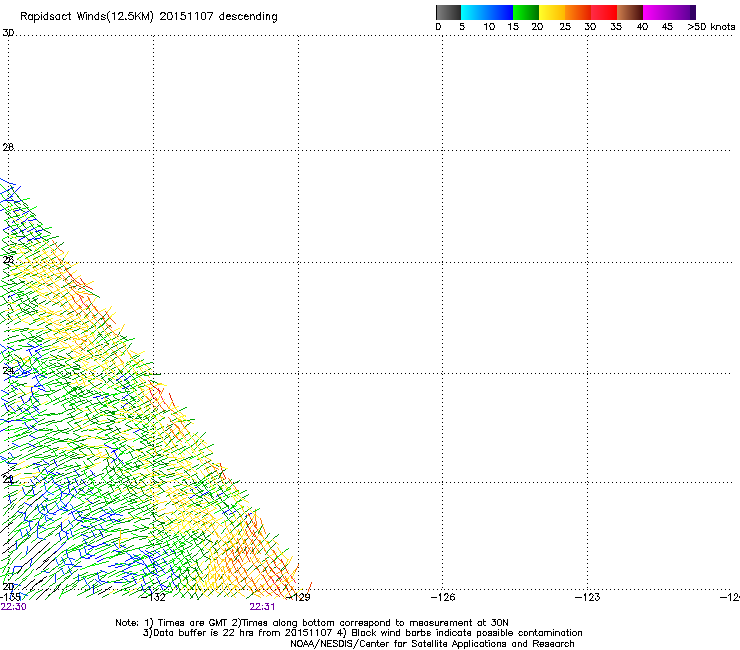Click the '15' label under the color bar

(513, 27)
